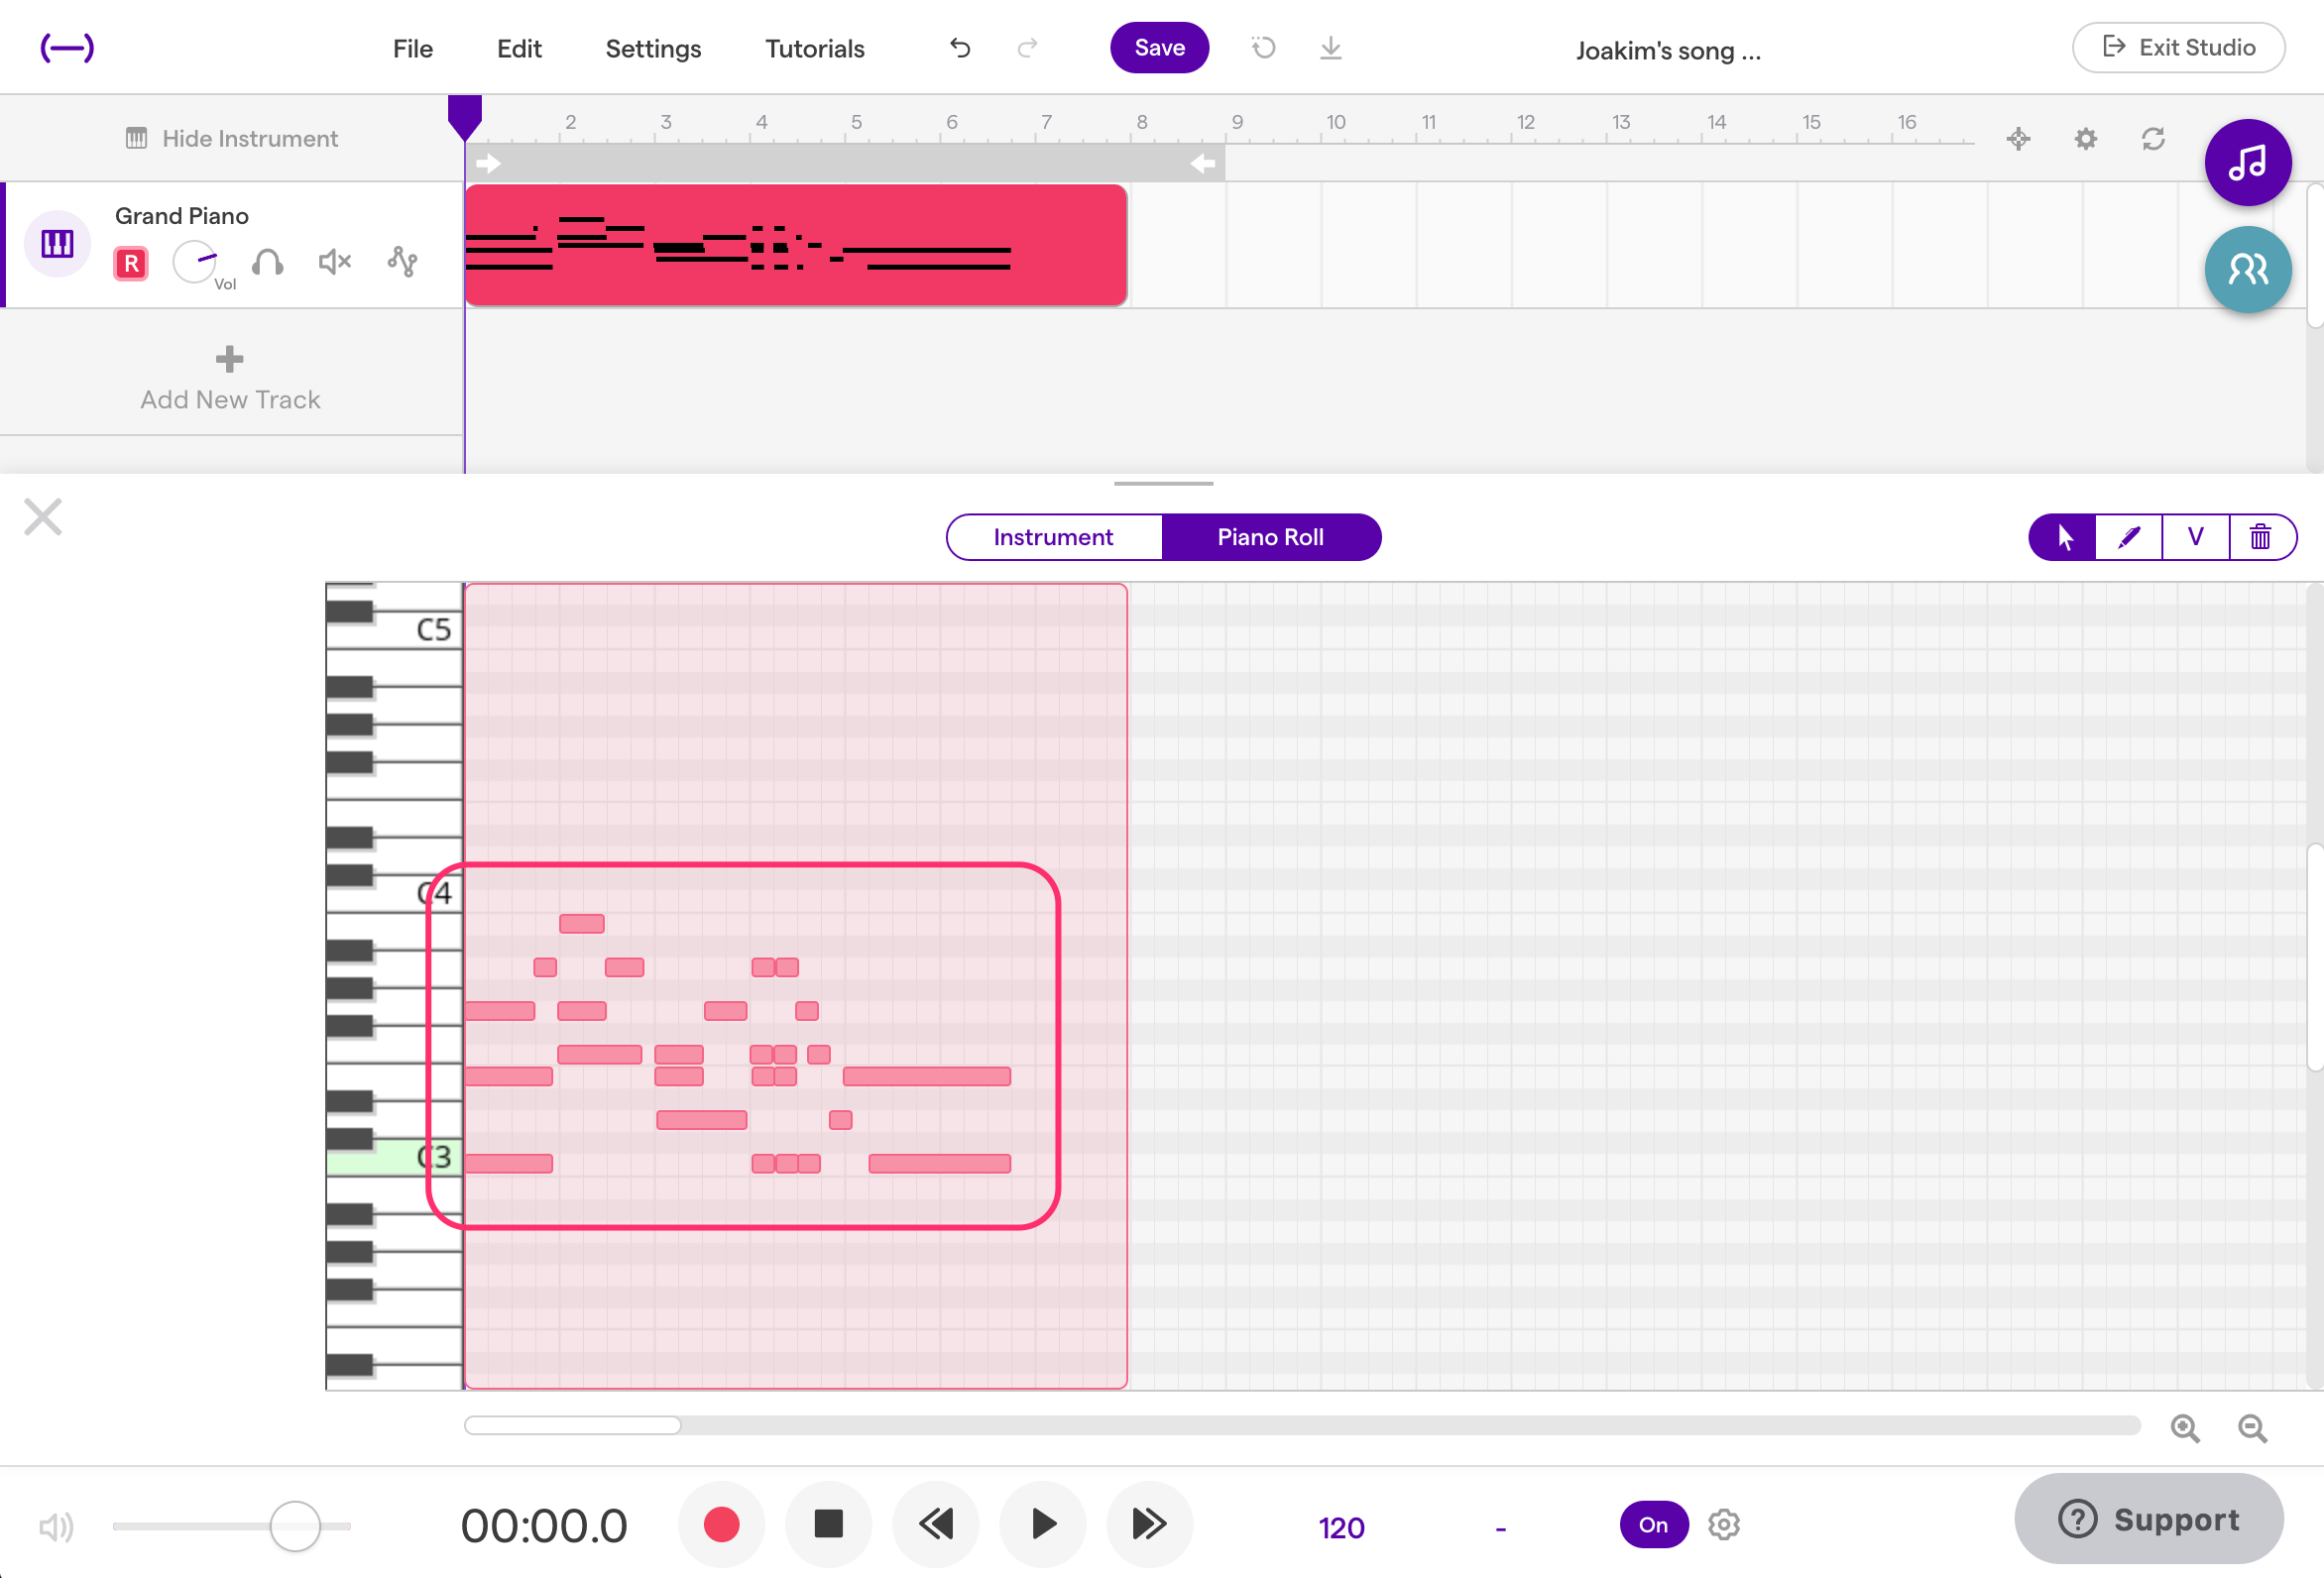
Task: Click the Exit Studio button
Action: tap(2178, 47)
